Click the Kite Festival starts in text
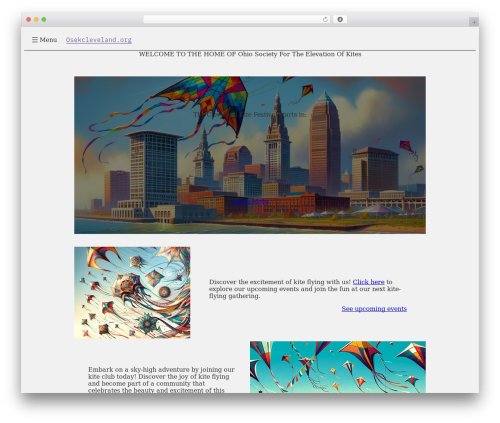500x423 pixels. point(250,114)
